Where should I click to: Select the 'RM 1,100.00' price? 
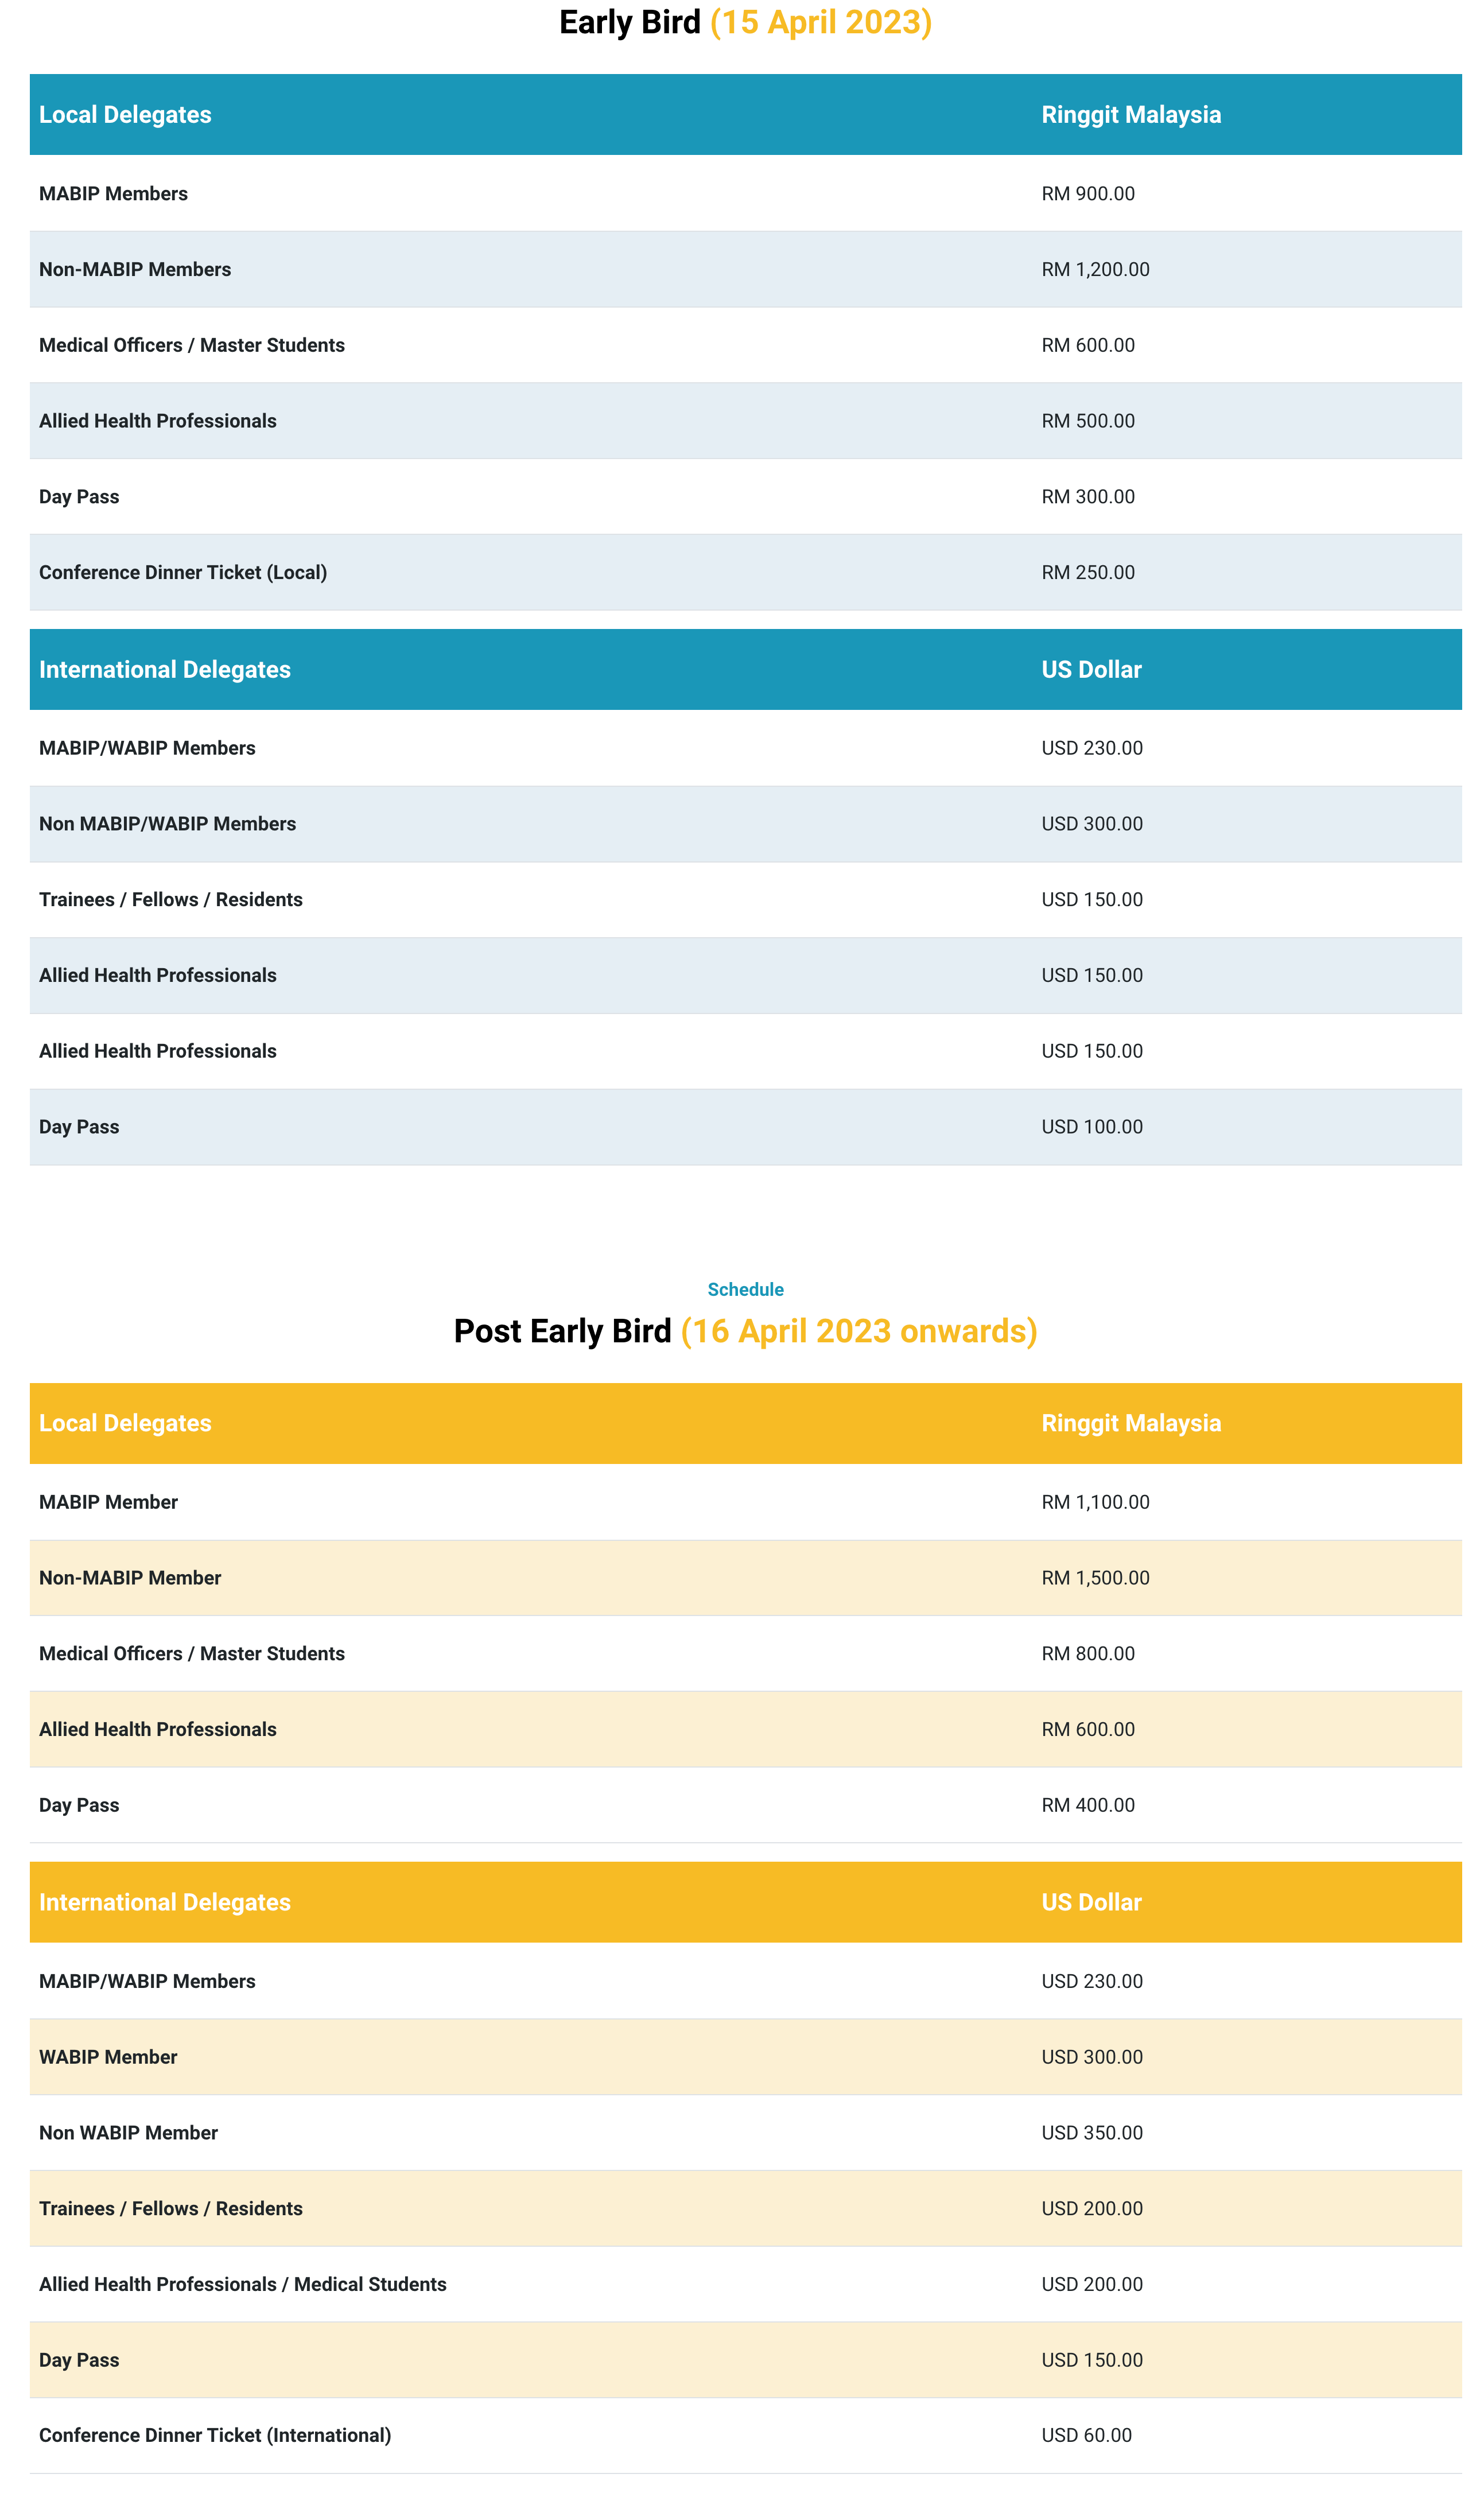coord(1095,1502)
